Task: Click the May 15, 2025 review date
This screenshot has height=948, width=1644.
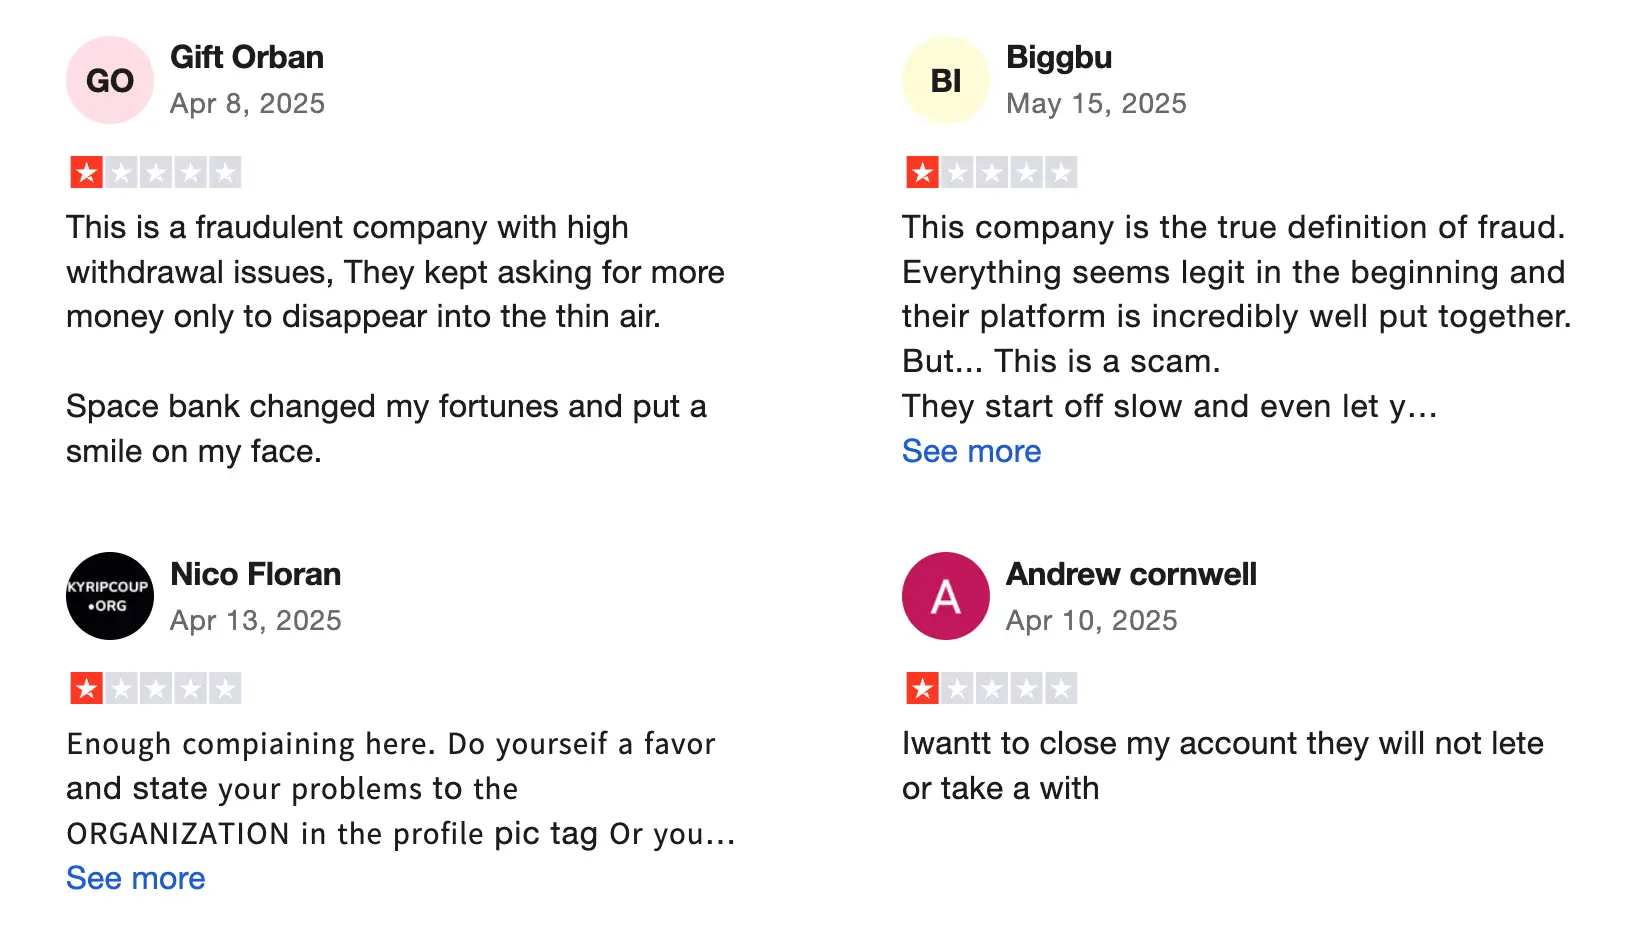Action: tap(1096, 103)
